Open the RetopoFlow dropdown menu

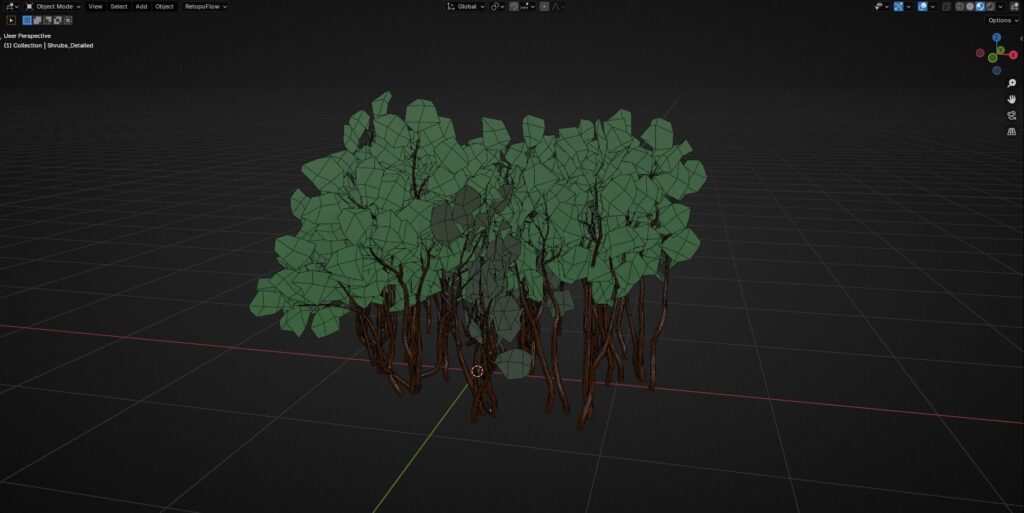pyautogui.click(x=205, y=6)
